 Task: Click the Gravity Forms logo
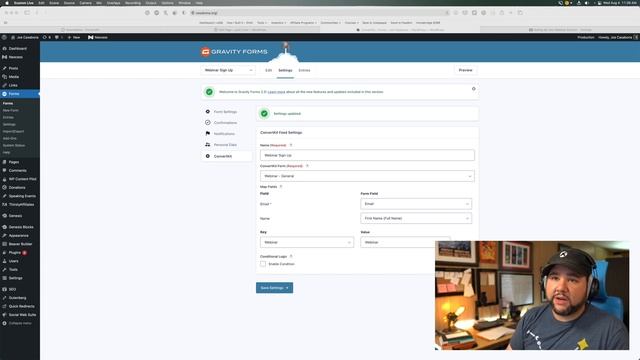point(234,52)
